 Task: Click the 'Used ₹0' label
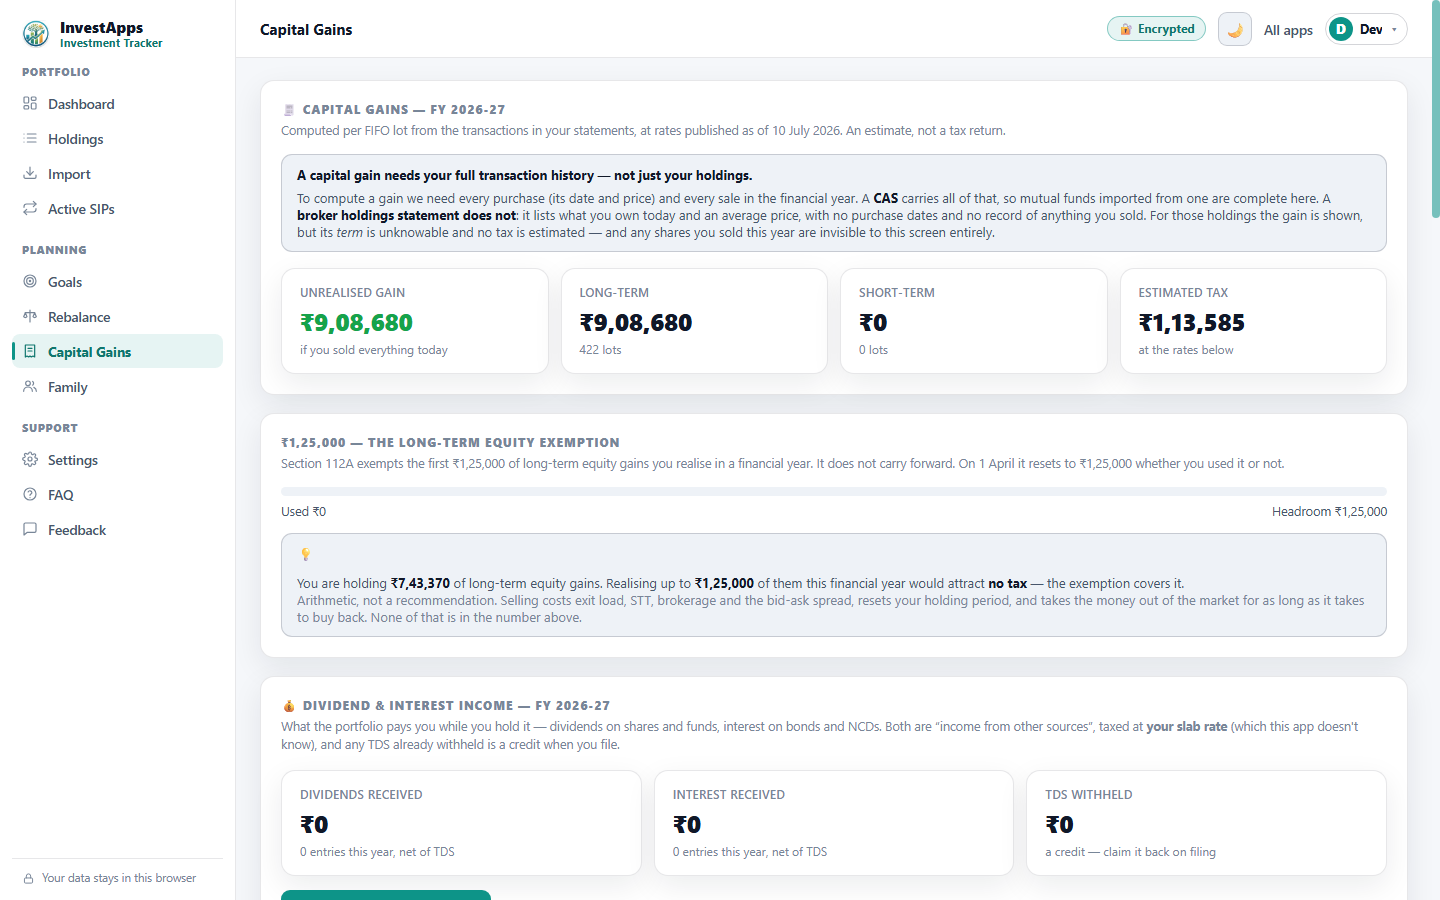click(303, 511)
